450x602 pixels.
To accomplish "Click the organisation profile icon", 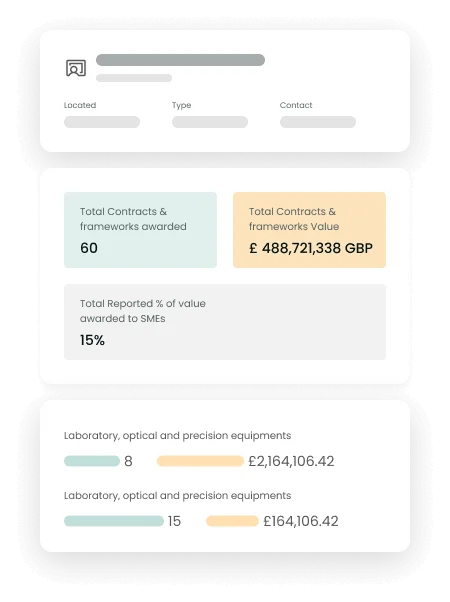I will 76,68.
